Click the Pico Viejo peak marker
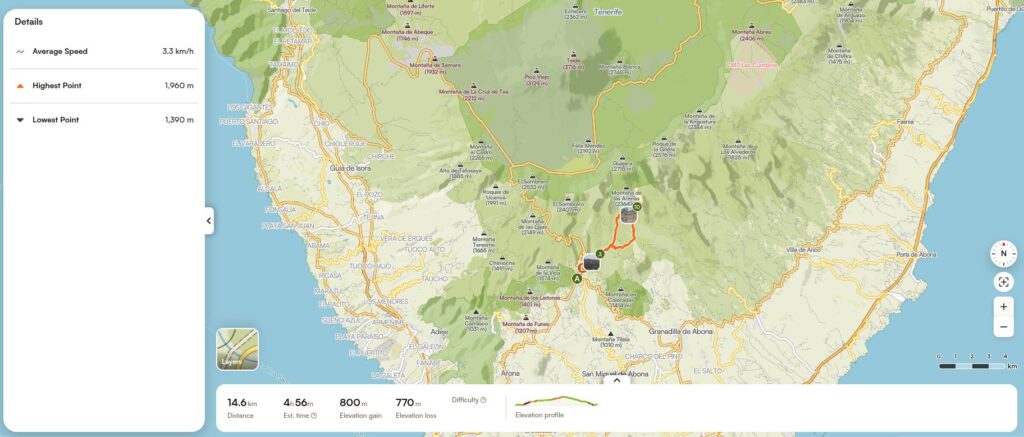The height and width of the screenshot is (437, 1024). (x=536, y=70)
